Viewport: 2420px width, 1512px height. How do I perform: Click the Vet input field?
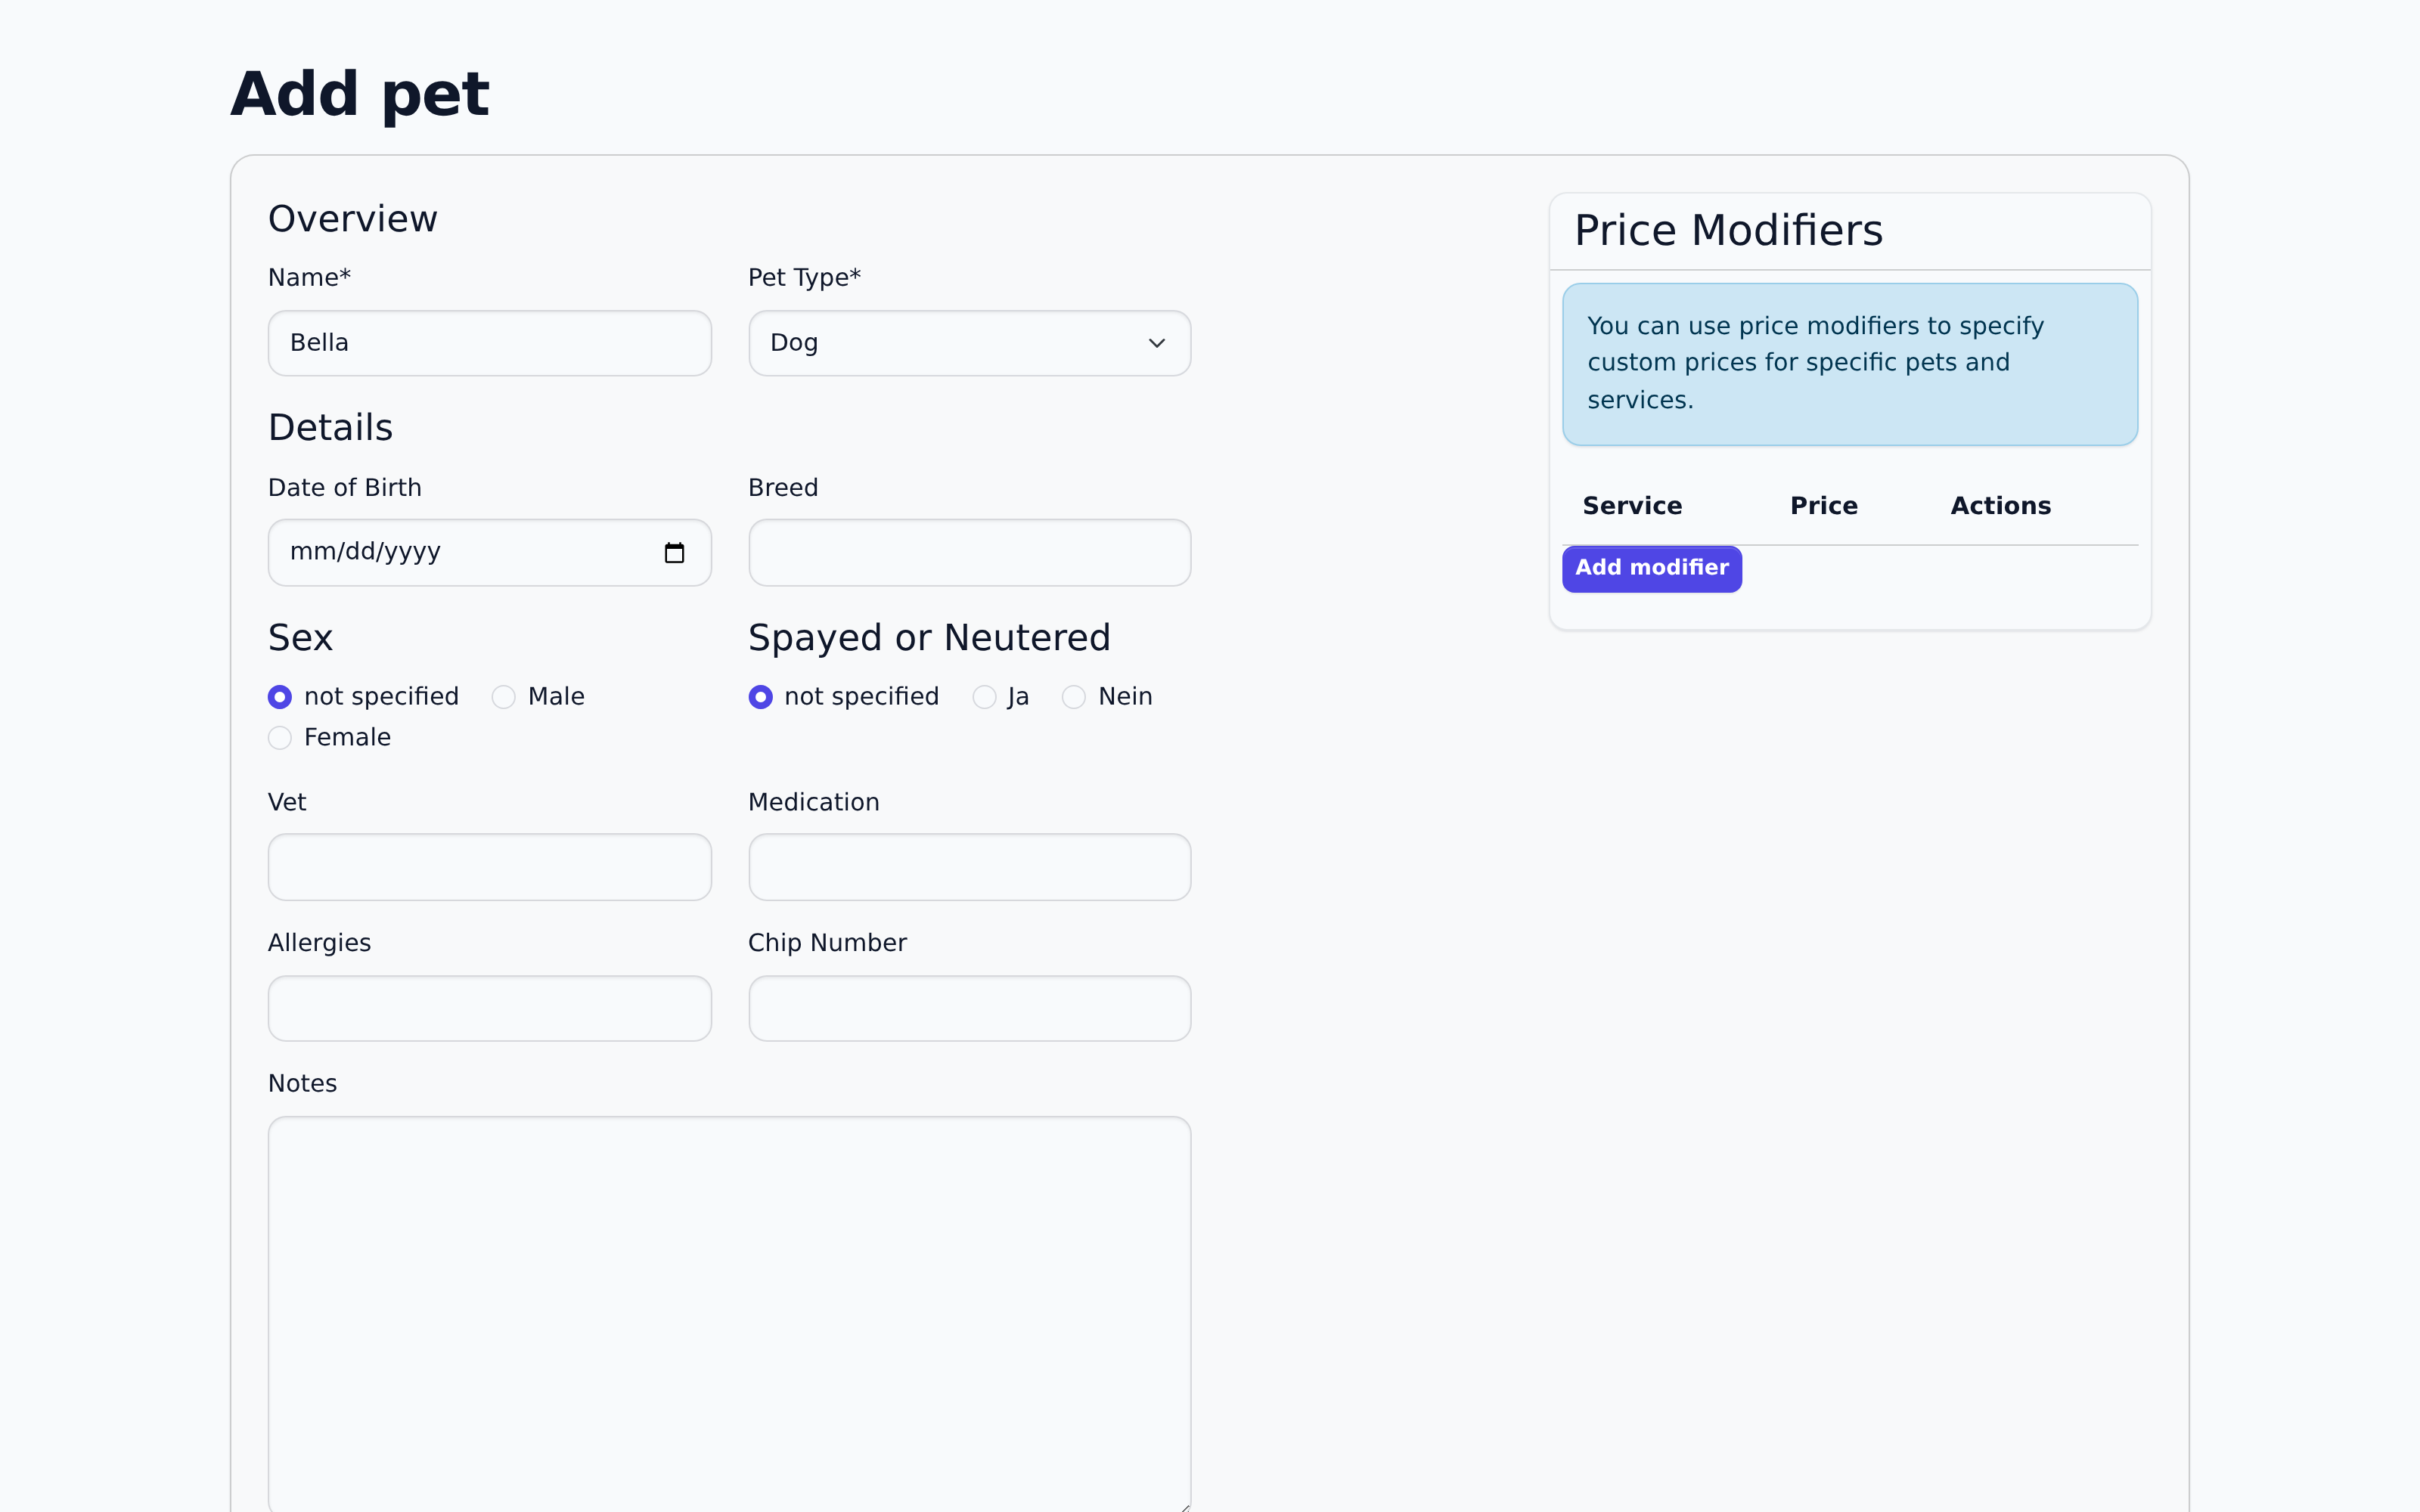click(x=489, y=867)
